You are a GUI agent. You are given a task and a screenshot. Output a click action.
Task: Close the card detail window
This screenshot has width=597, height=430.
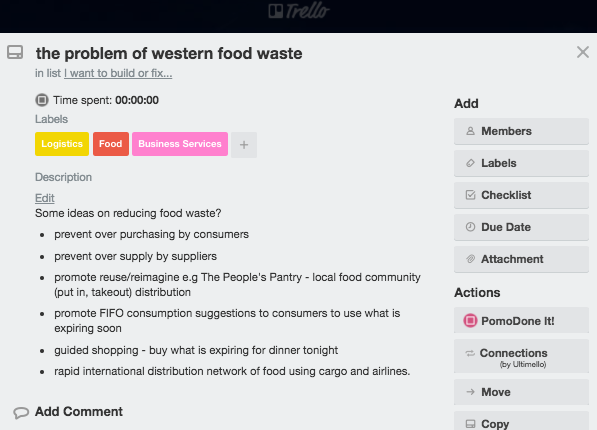(x=583, y=52)
